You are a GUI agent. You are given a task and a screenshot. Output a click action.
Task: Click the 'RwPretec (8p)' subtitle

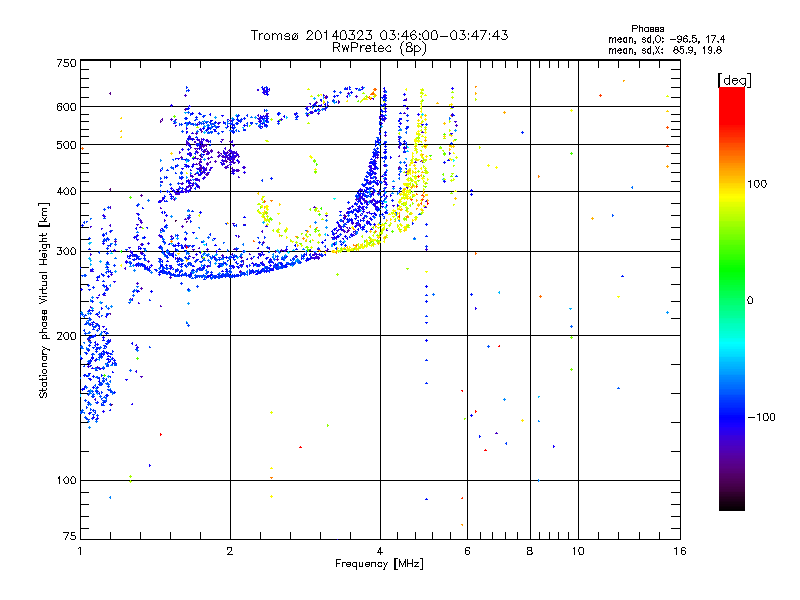[379, 48]
